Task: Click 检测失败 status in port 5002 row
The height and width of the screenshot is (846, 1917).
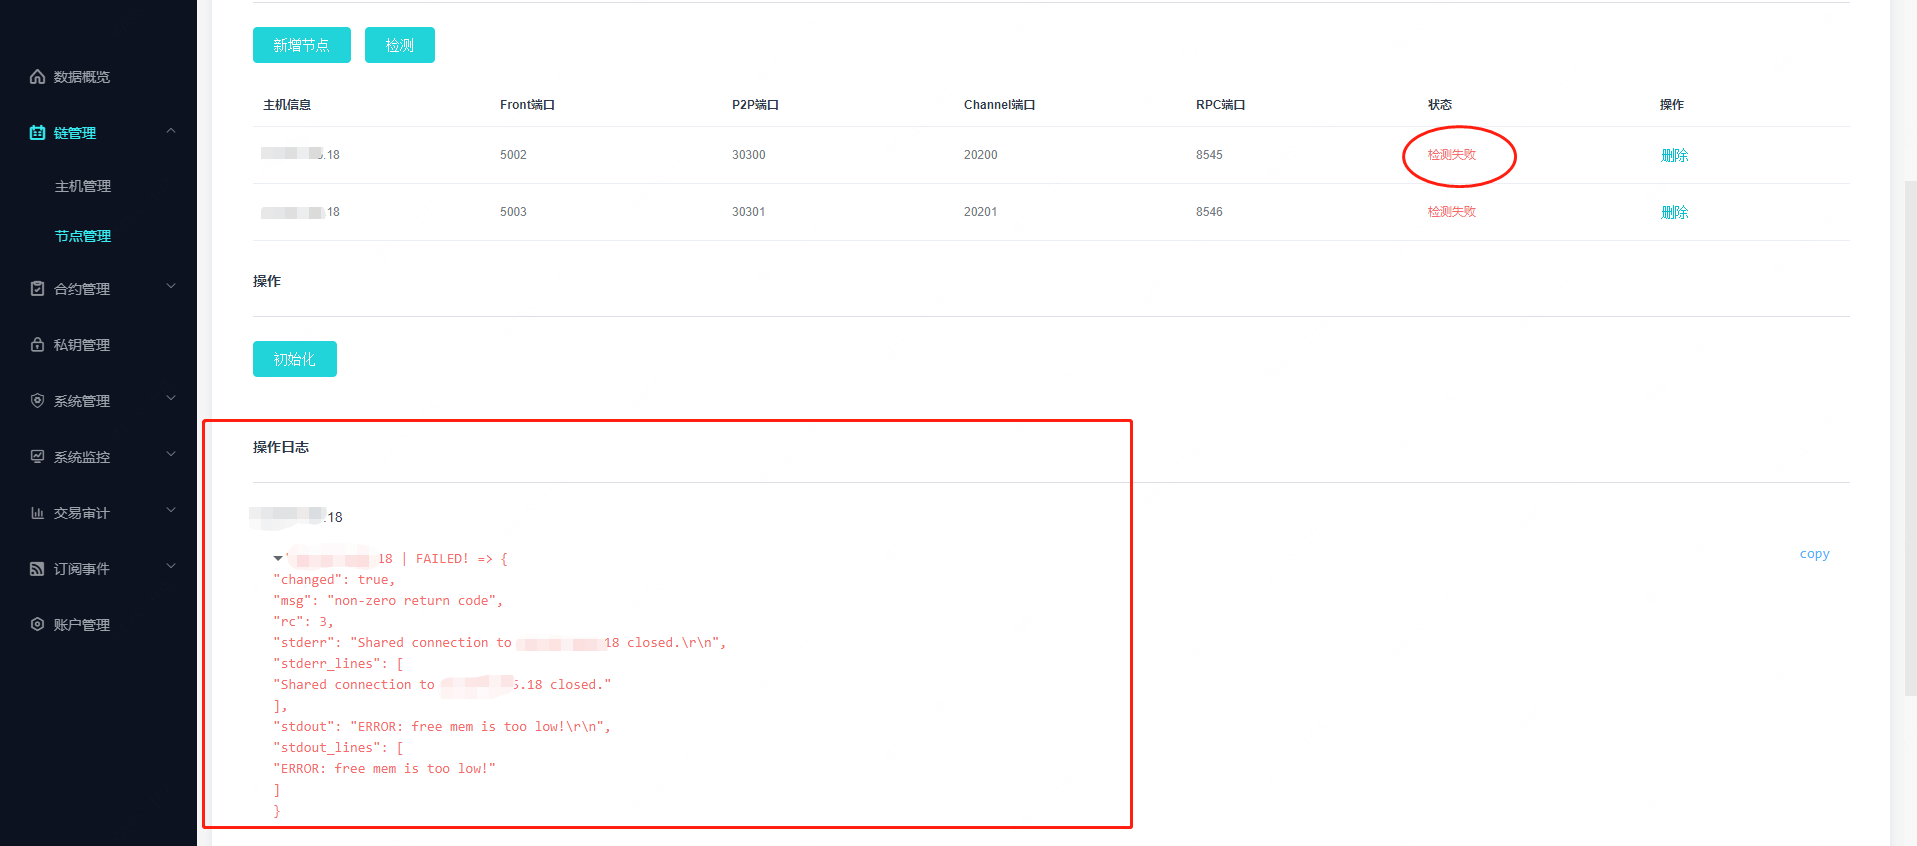Action: tap(1452, 155)
